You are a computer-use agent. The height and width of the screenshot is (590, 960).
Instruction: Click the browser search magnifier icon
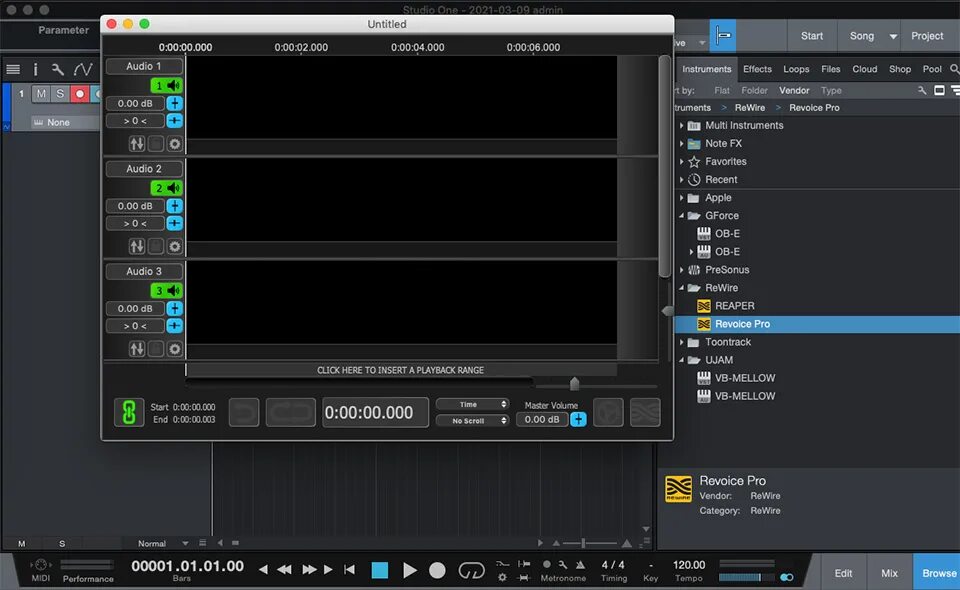tap(954, 69)
